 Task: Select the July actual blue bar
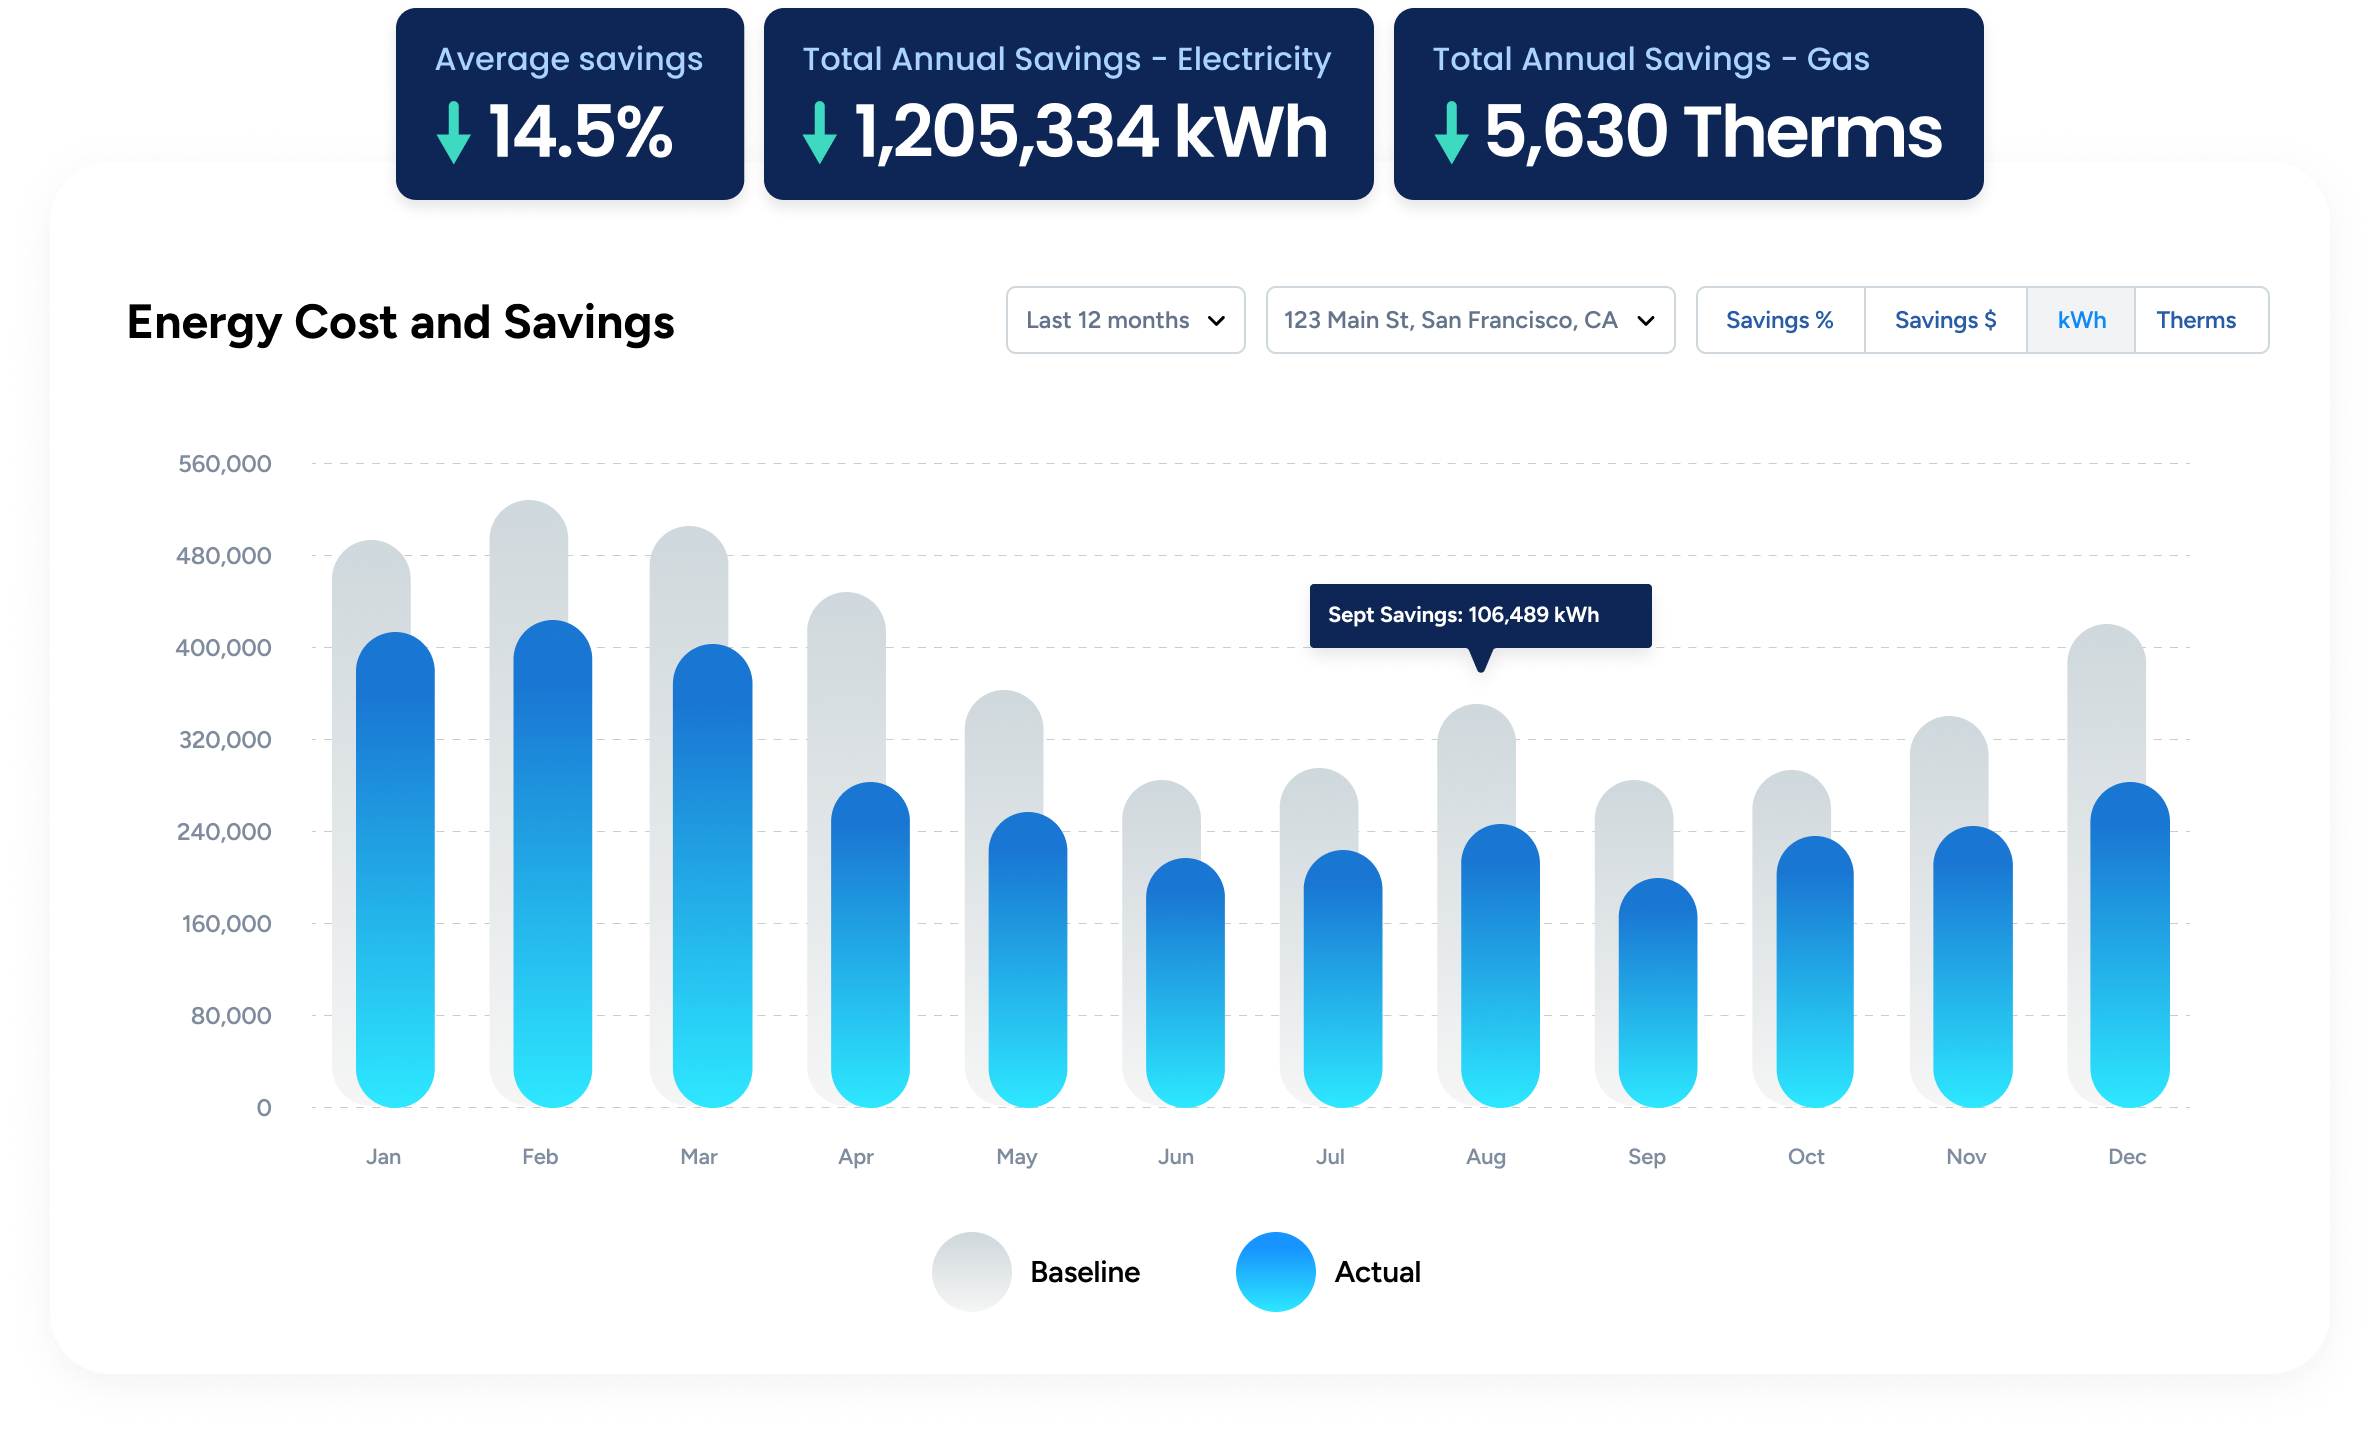[1343, 979]
